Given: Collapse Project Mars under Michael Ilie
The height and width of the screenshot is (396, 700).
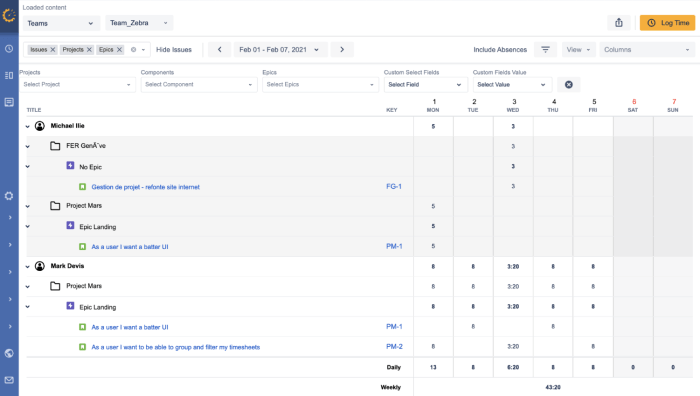Looking at the screenshot, I should point(28,206).
